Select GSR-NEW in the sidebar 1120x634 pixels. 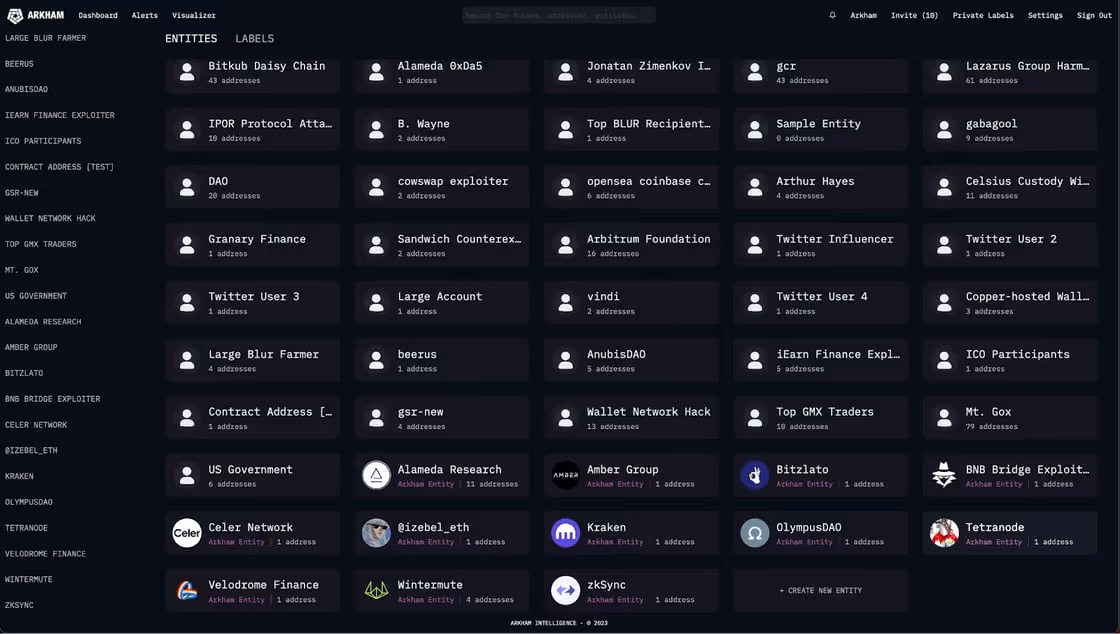tap(22, 193)
